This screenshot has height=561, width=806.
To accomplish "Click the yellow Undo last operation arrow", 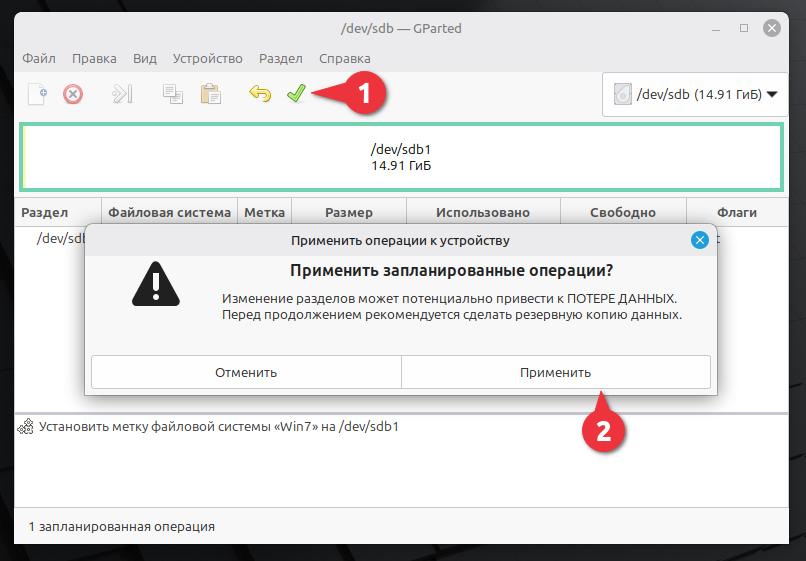I will click(260, 94).
